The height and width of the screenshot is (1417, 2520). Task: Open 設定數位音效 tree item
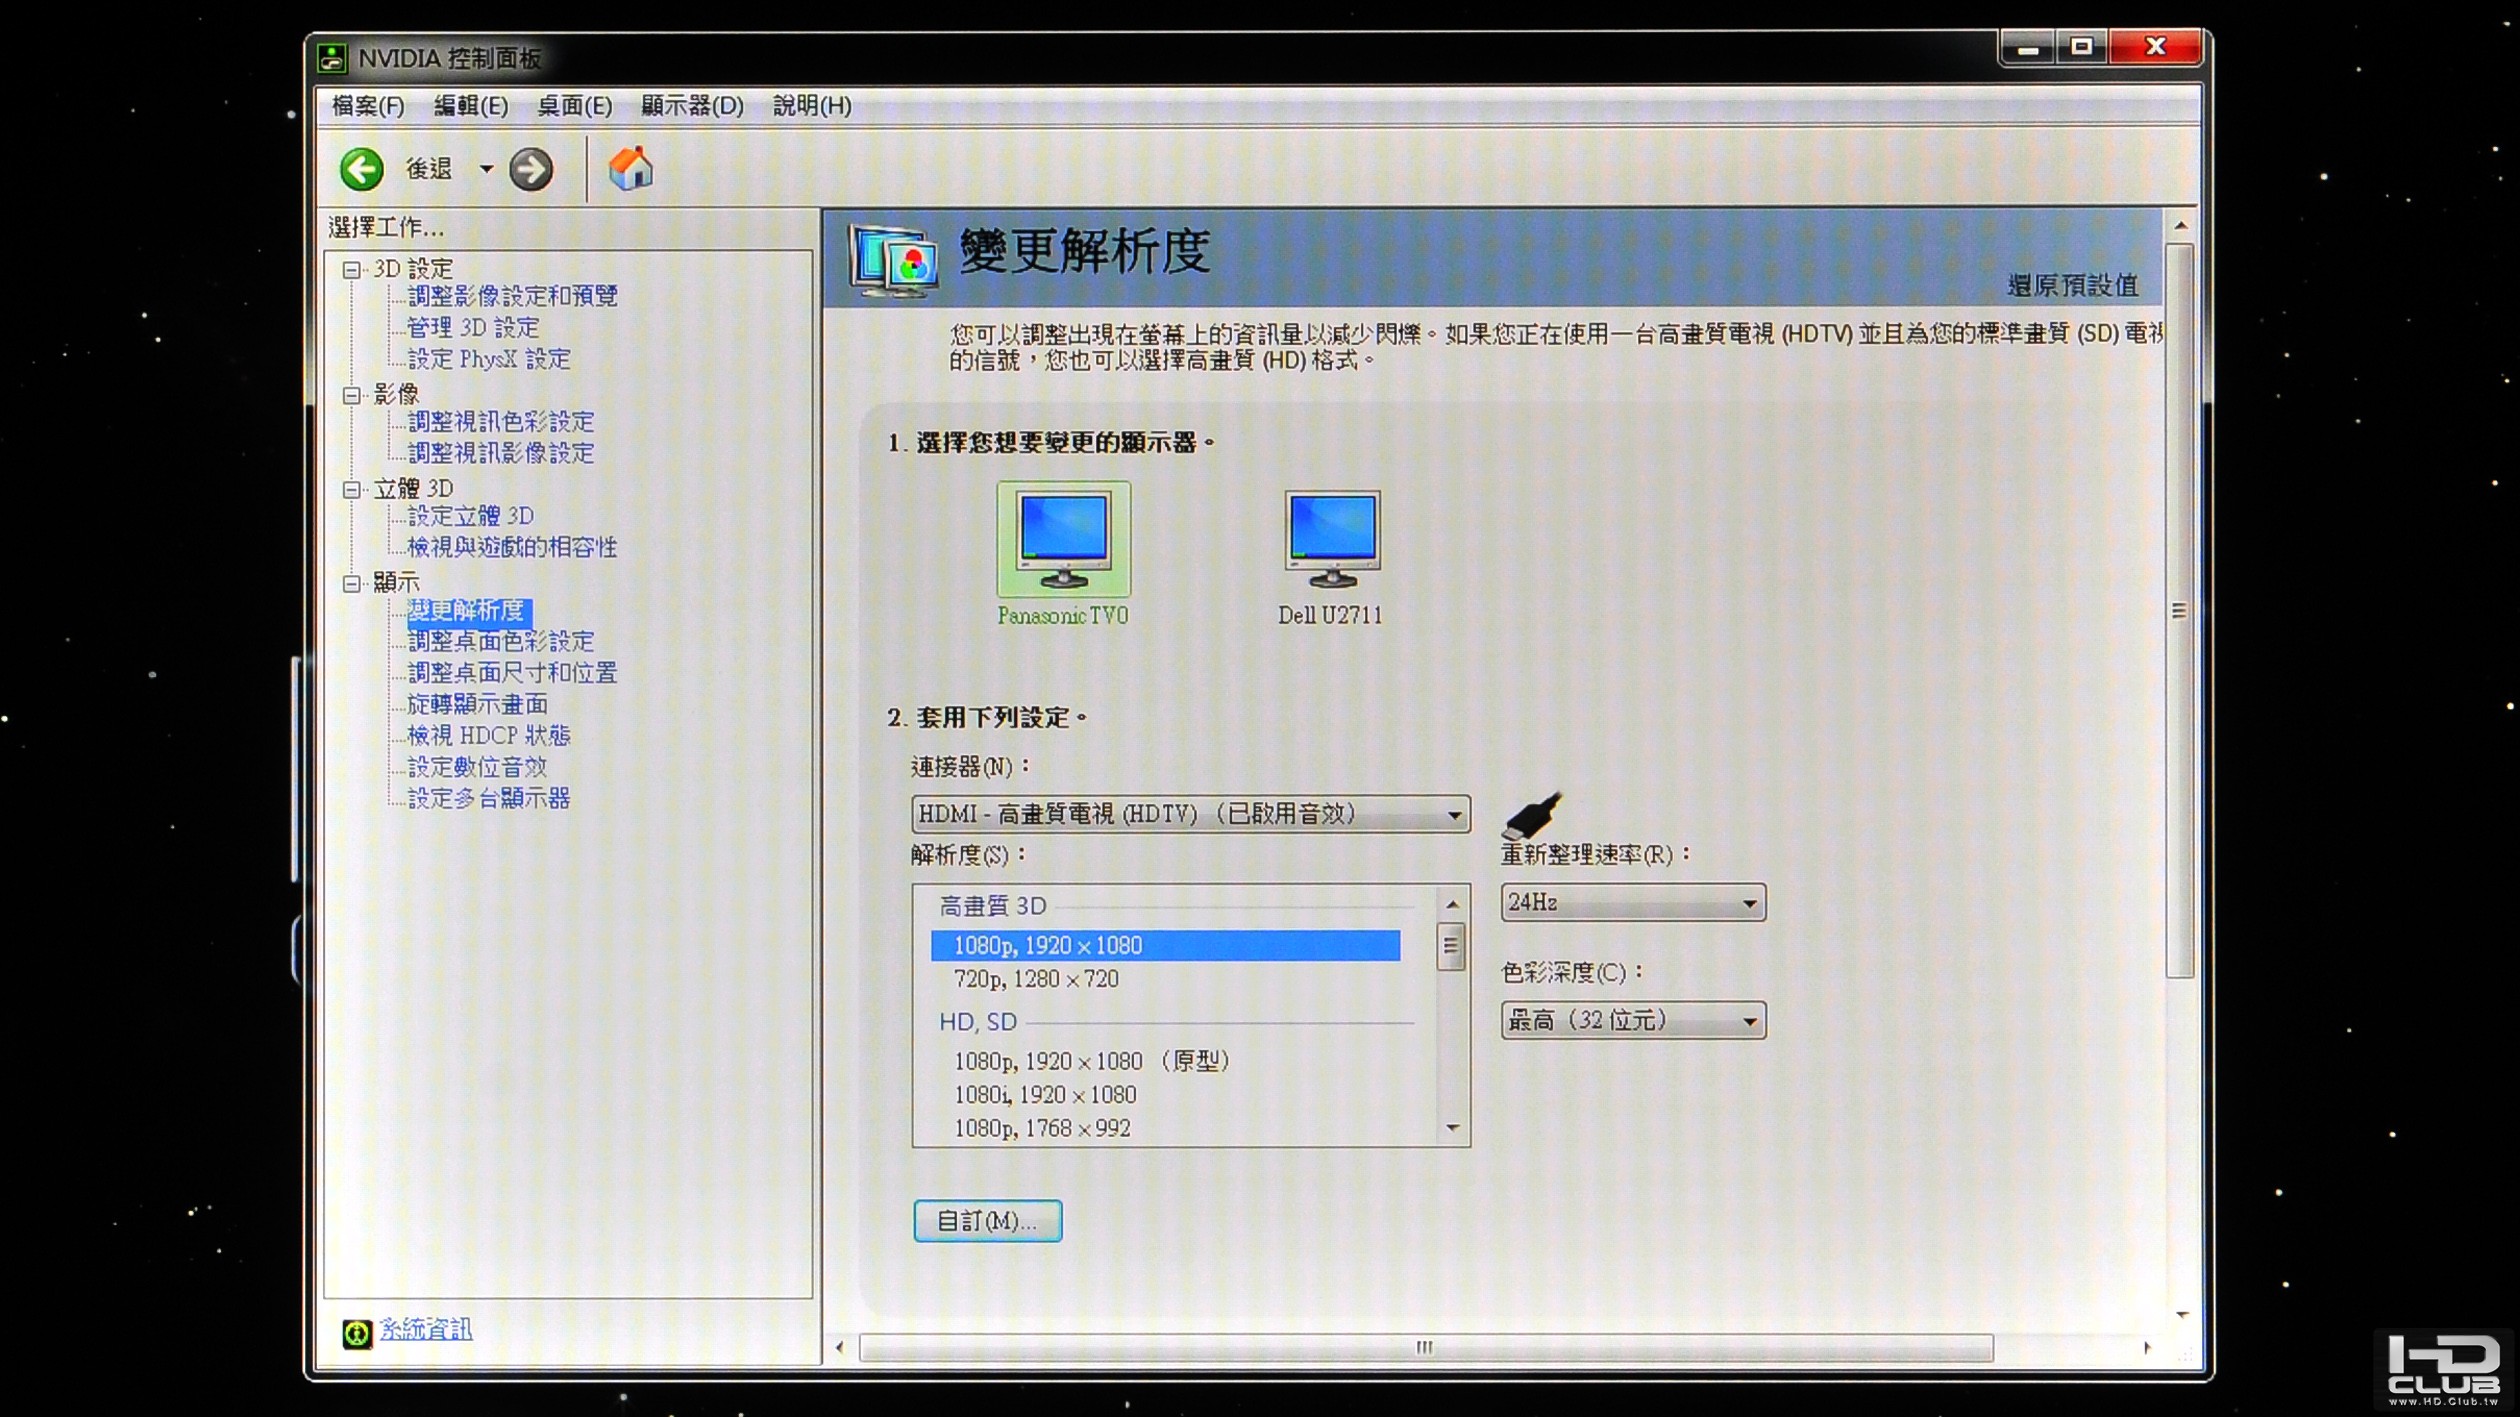(477, 767)
